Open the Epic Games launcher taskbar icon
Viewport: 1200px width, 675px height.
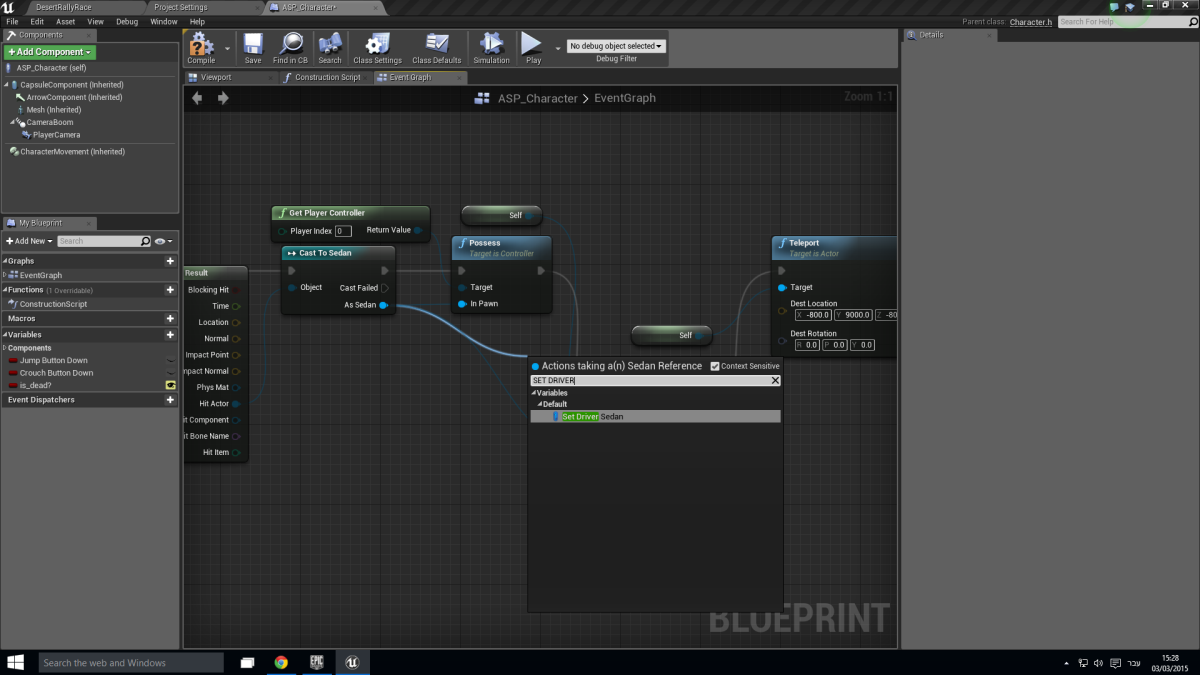point(316,662)
